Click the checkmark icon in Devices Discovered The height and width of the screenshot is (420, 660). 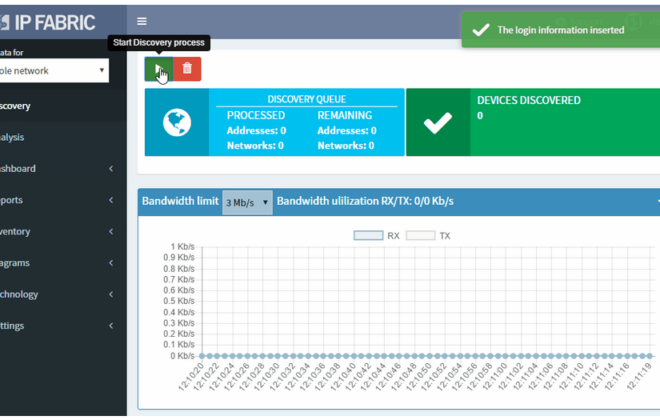click(x=437, y=122)
